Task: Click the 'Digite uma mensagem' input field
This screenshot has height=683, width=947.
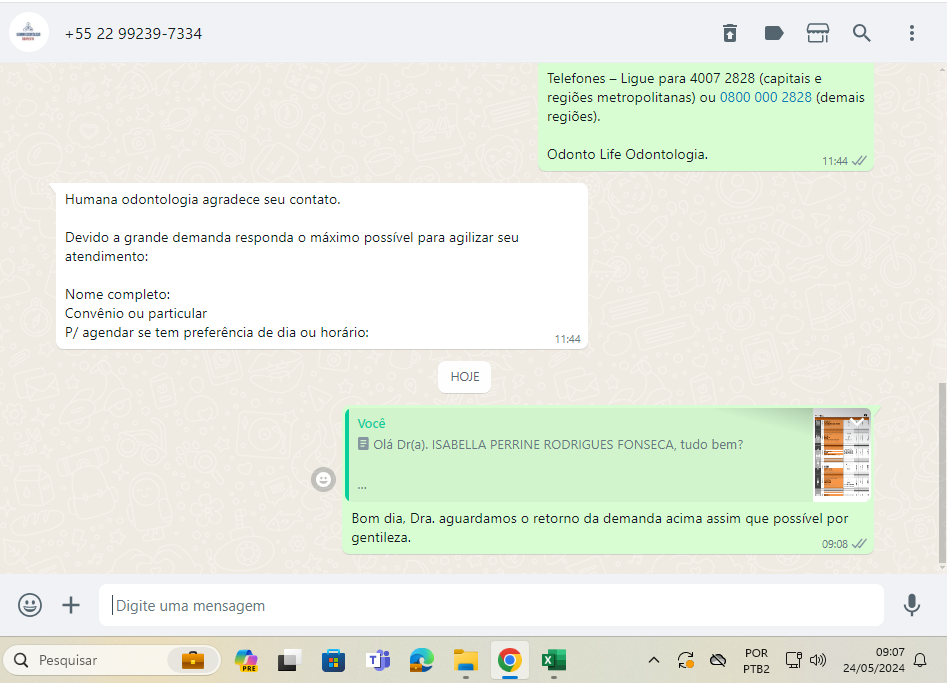Action: 490,605
